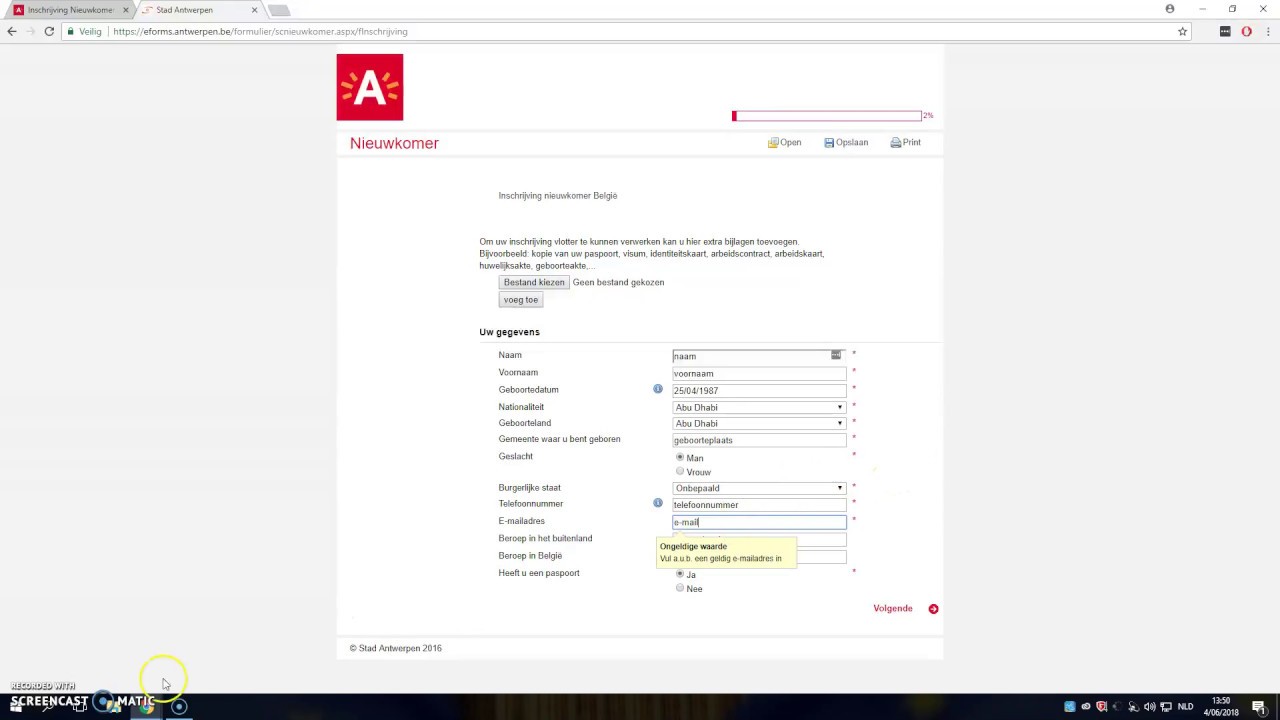The height and width of the screenshot is (720, 1280).
Task: Click the red Opera extension icon
Action: click(1246, 31)
